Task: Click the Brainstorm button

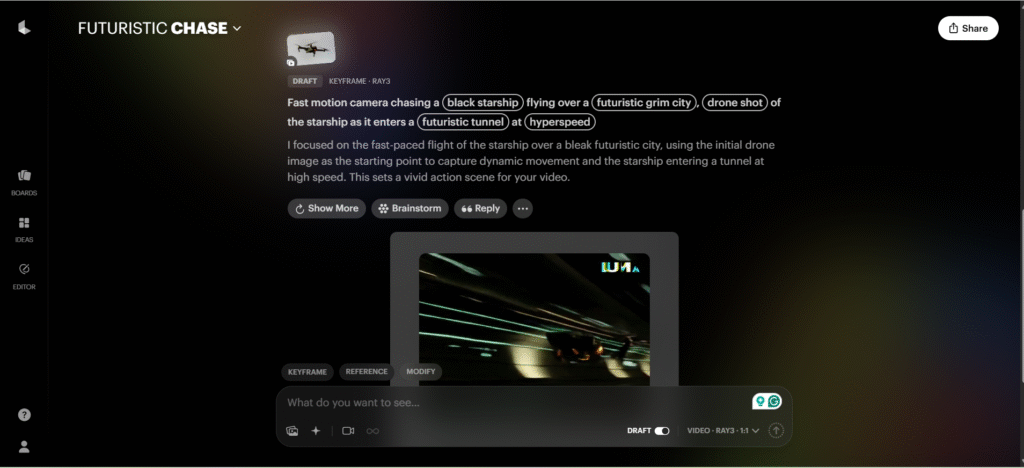Action: [410, 209]
